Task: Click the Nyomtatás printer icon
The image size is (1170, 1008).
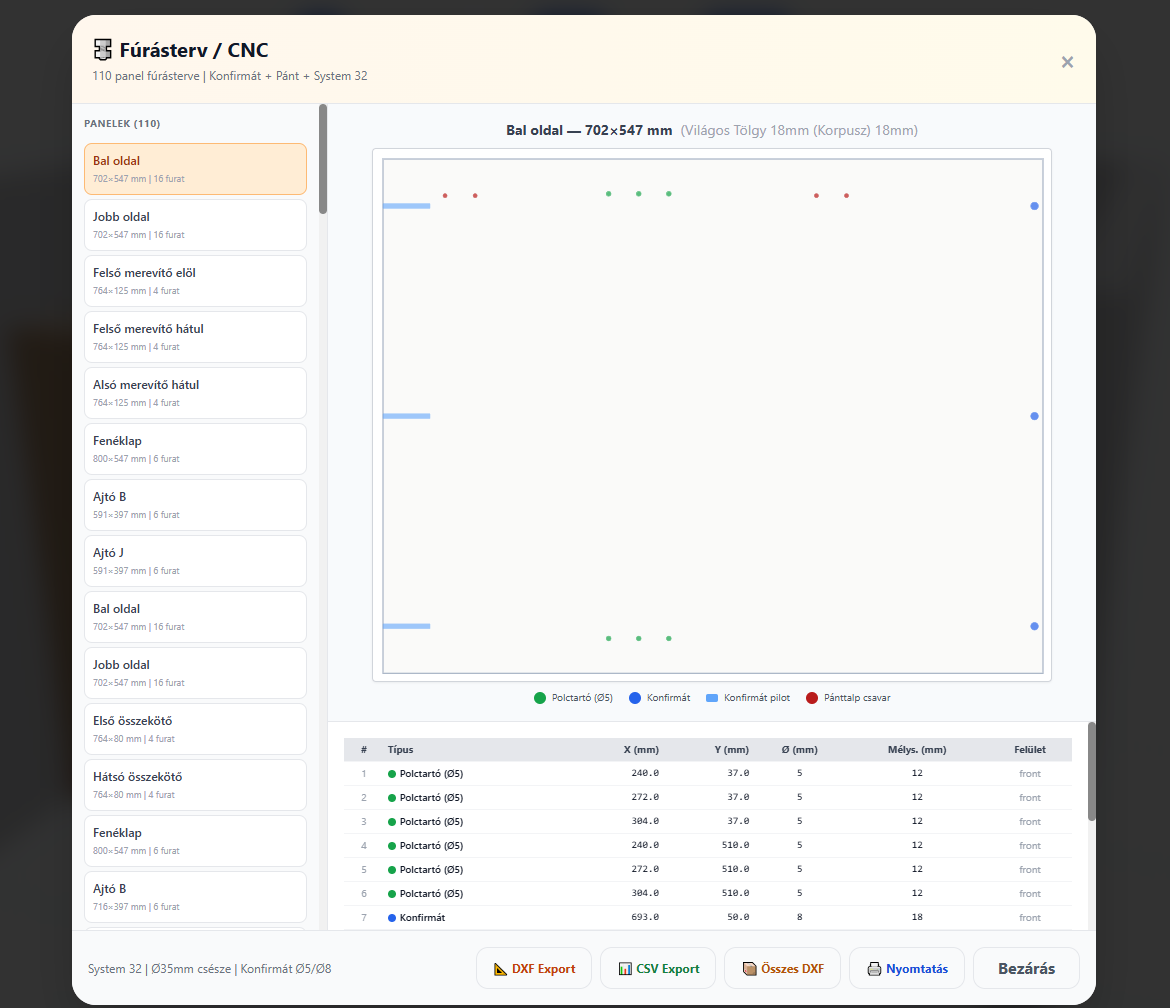Action: 875,968
